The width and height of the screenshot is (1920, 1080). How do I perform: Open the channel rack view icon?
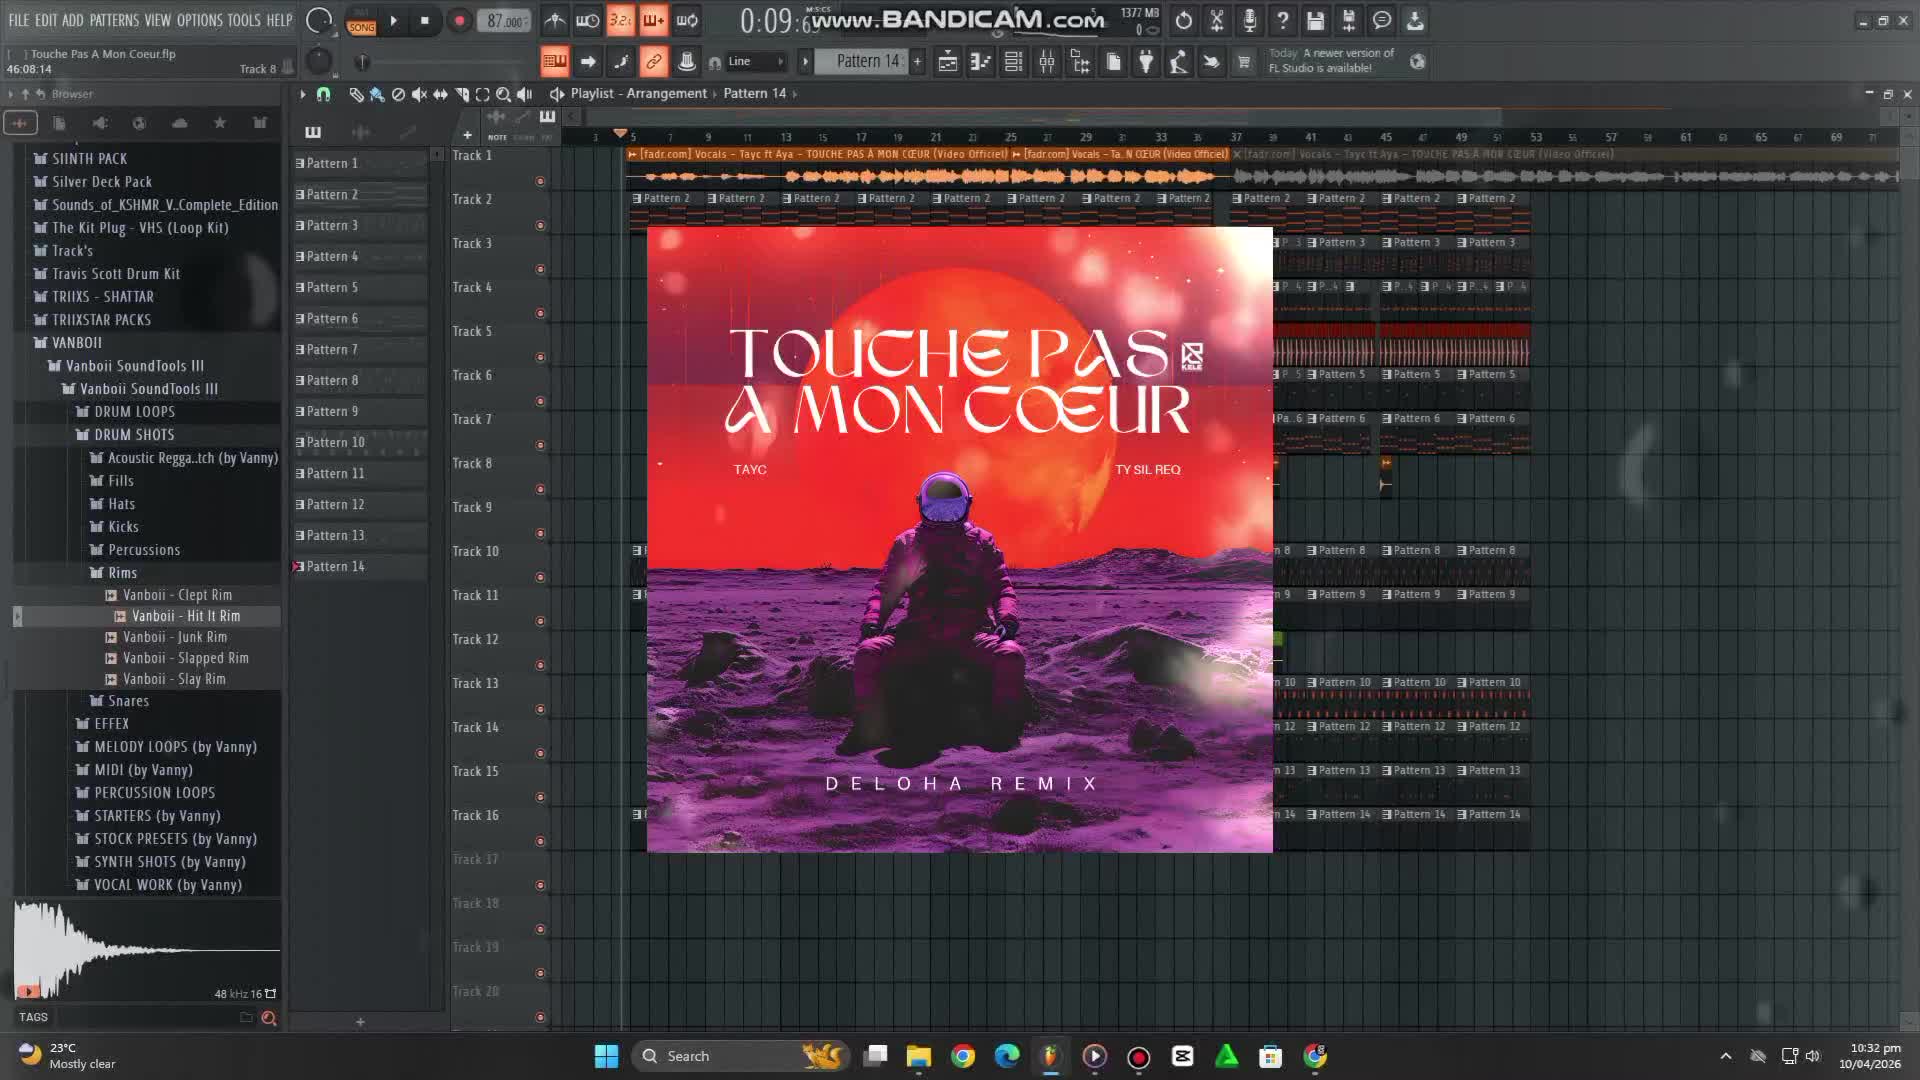point(1013,62)
